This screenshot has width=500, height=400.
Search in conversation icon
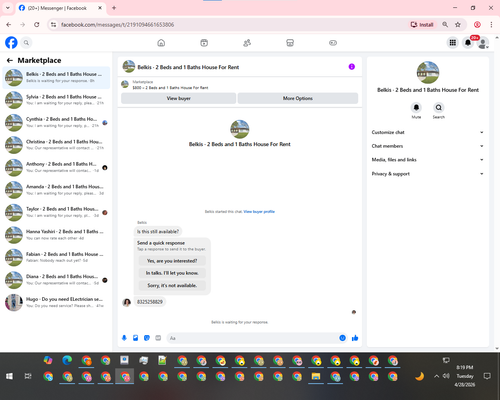pos(439,108)
